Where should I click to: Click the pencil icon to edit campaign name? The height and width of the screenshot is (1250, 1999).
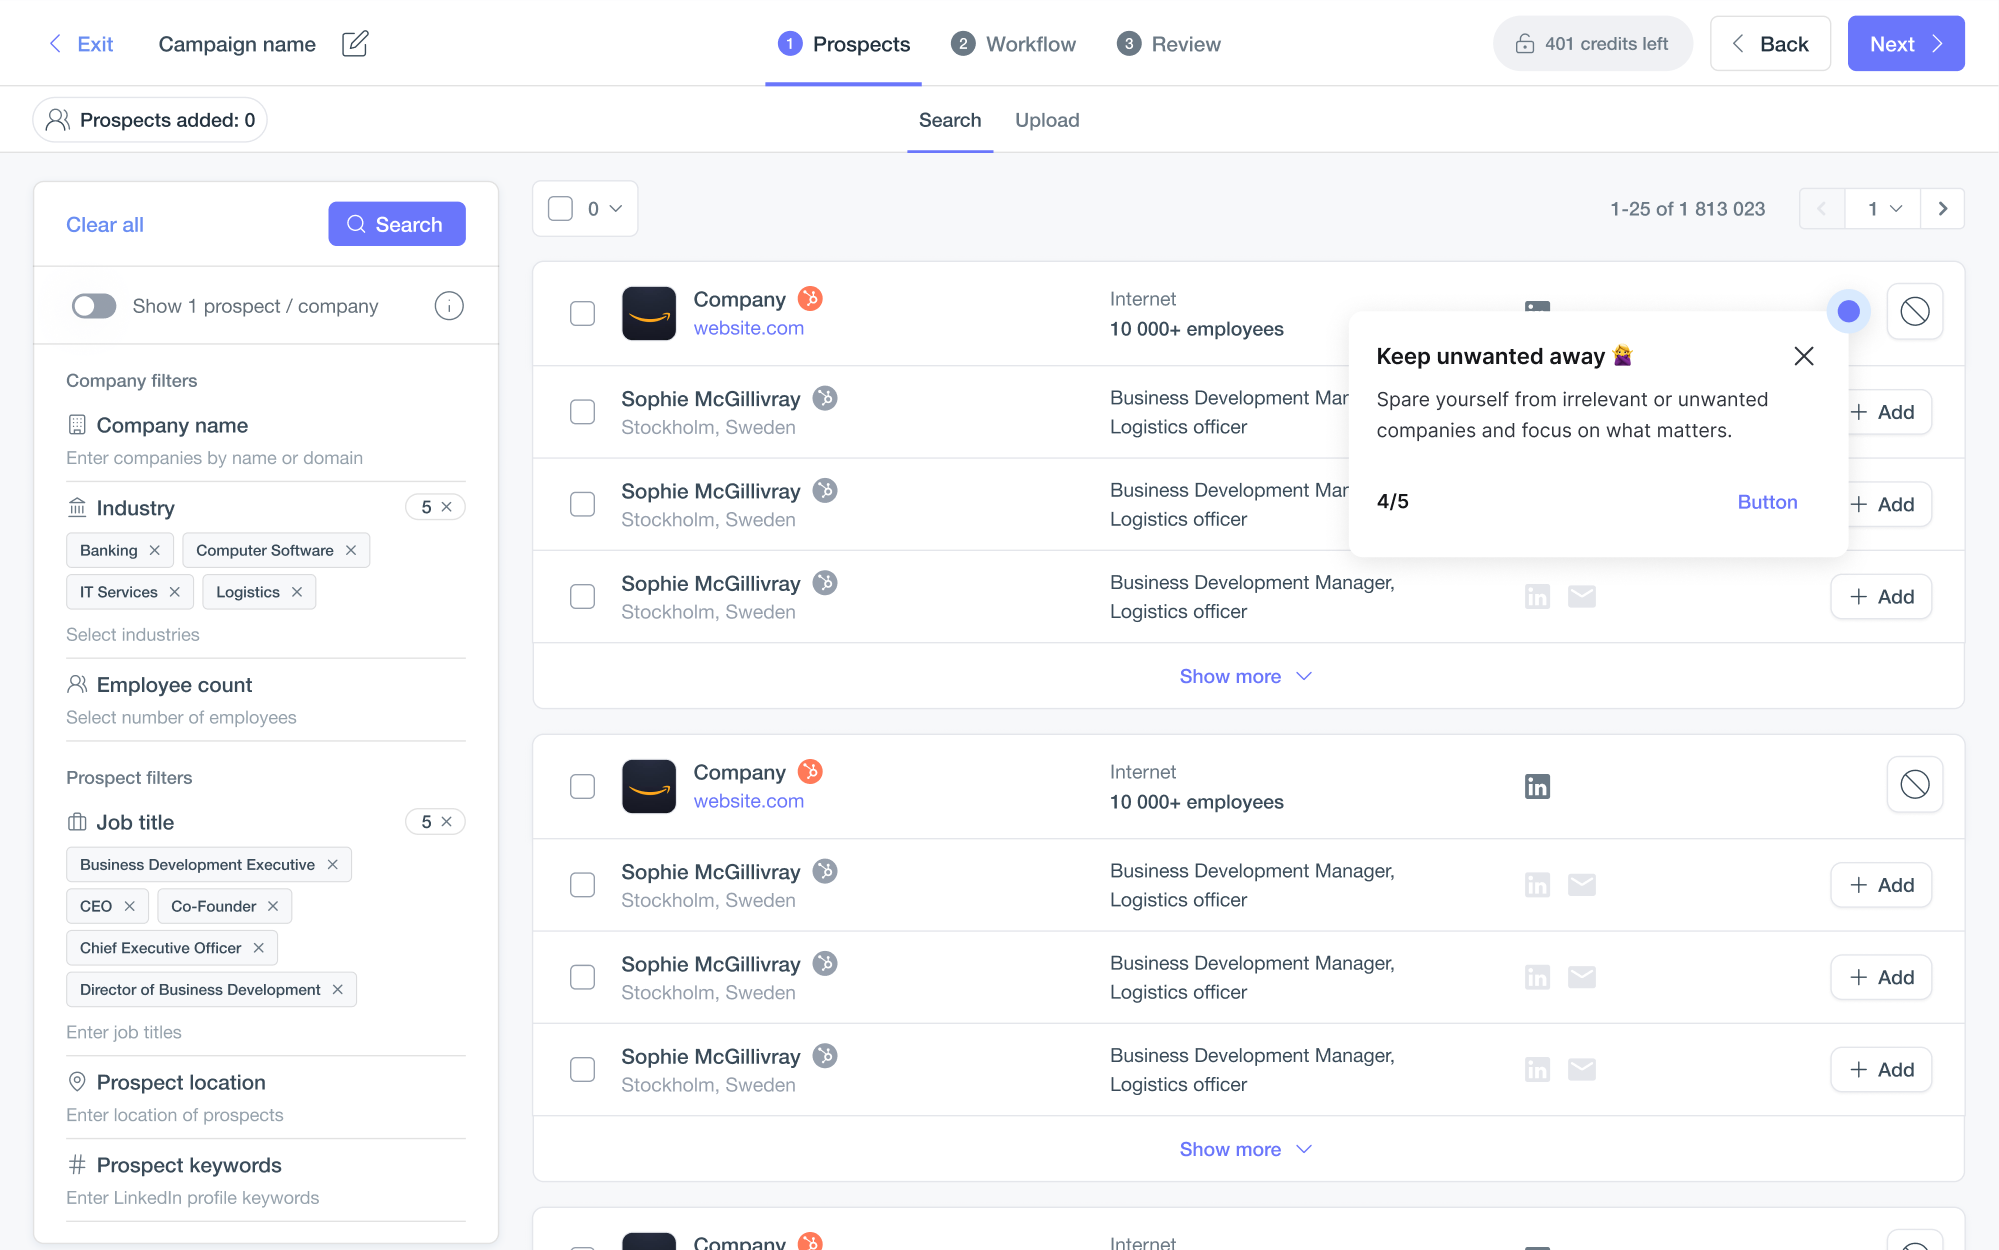[x=355, y=43]
